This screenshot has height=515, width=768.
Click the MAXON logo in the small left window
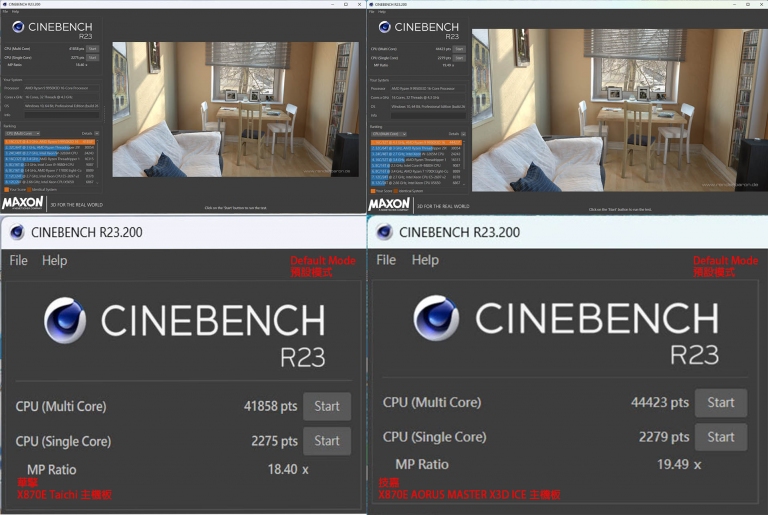point(23,202)
